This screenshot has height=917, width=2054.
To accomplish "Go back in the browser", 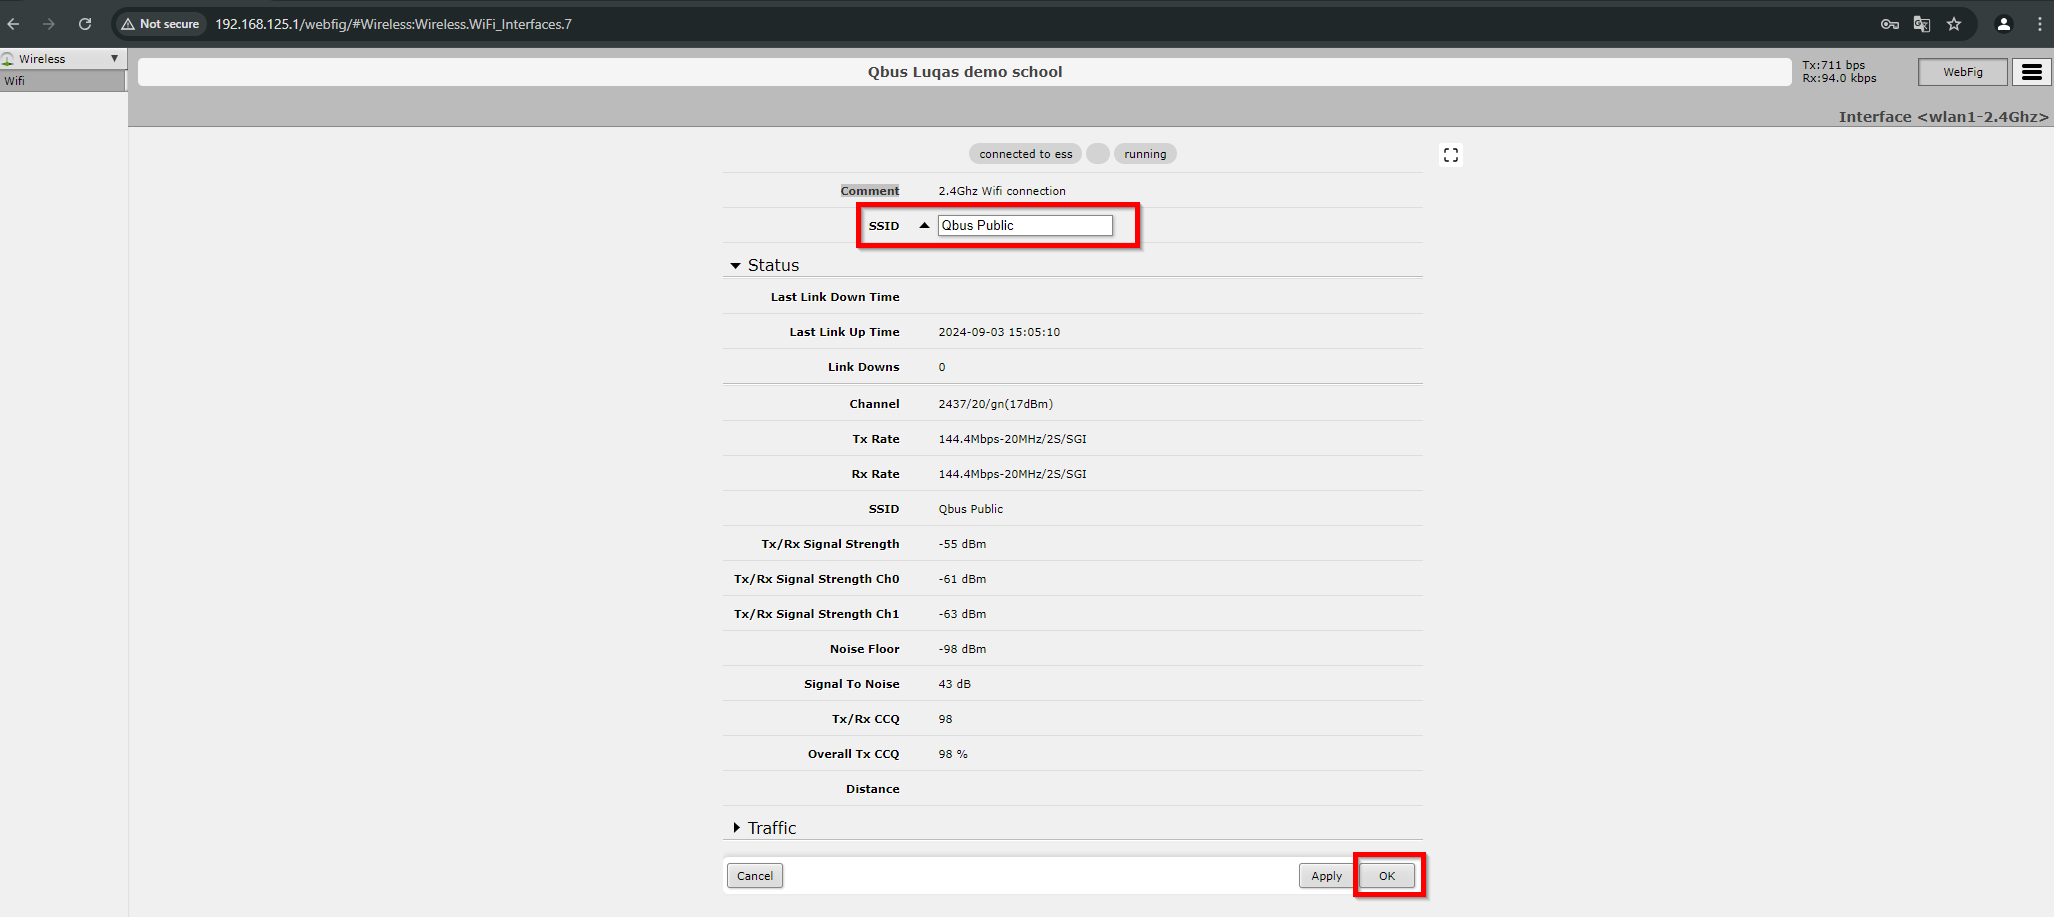I will [14, 24].
